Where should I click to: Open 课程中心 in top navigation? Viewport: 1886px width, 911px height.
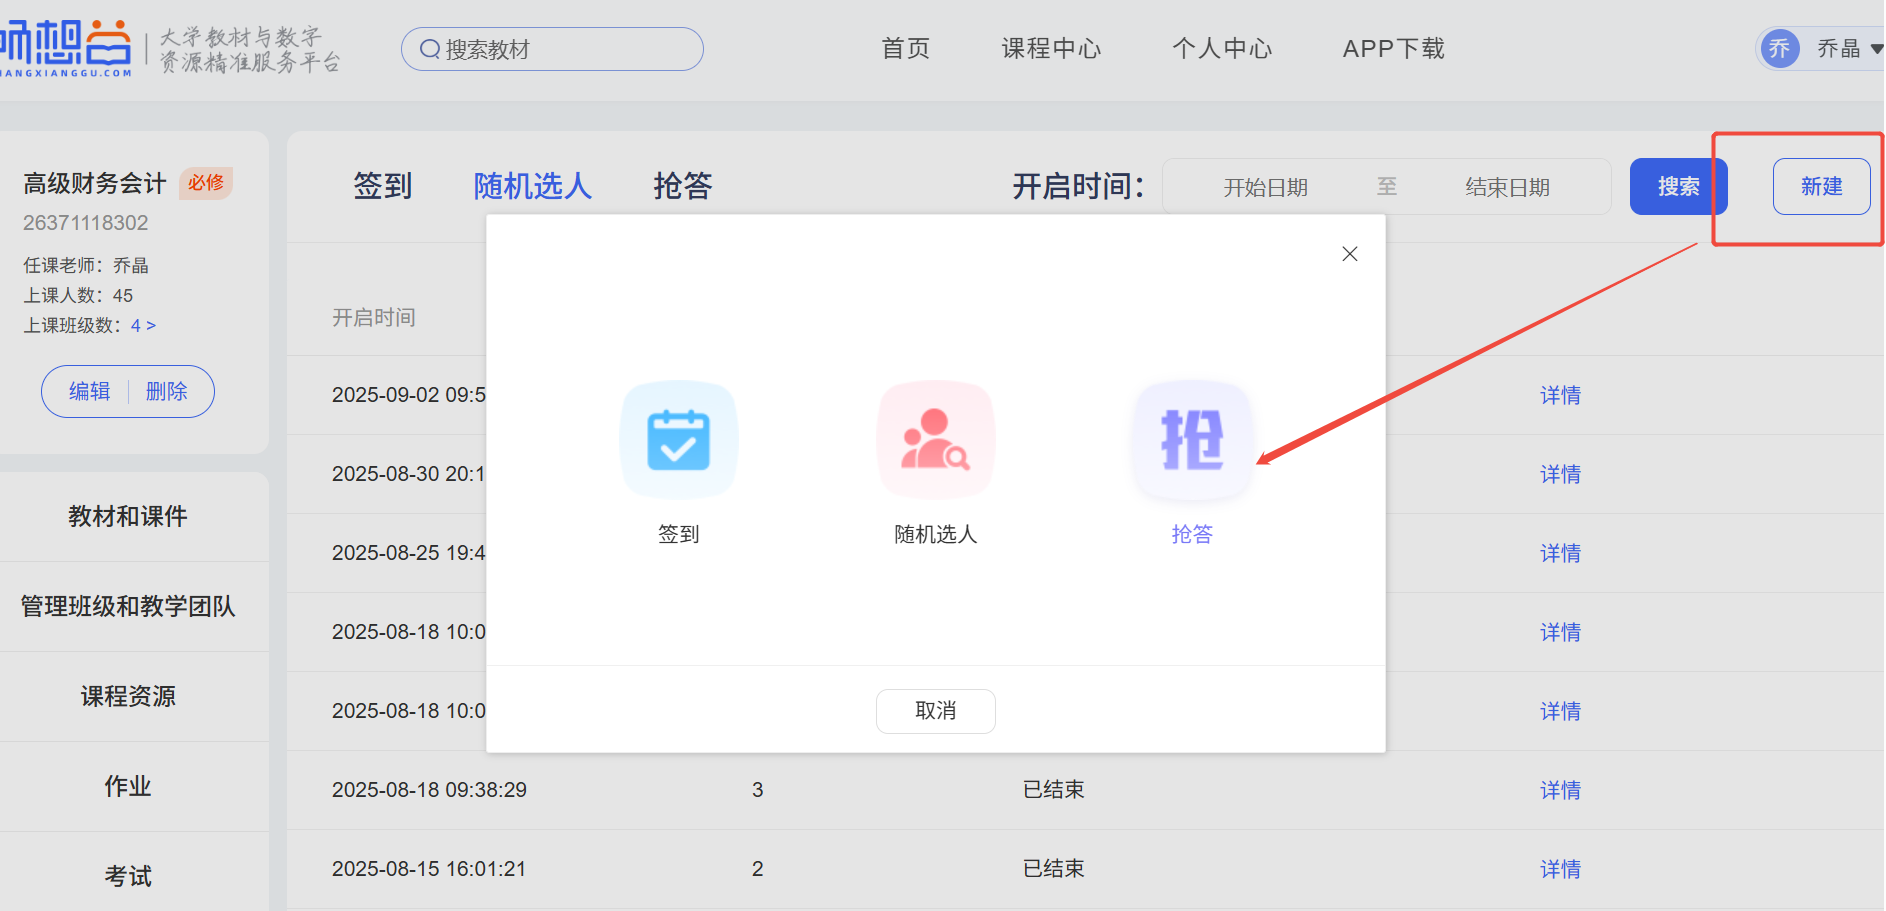(x=1051, y=49)
